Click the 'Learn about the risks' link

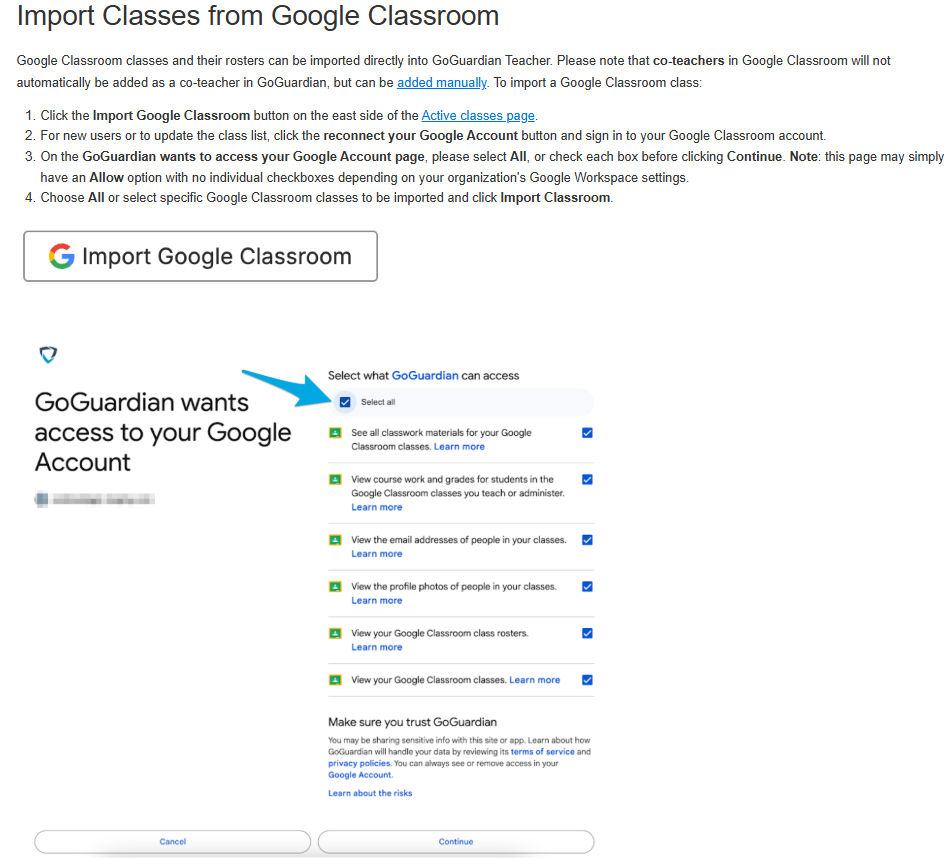(370, 793)
